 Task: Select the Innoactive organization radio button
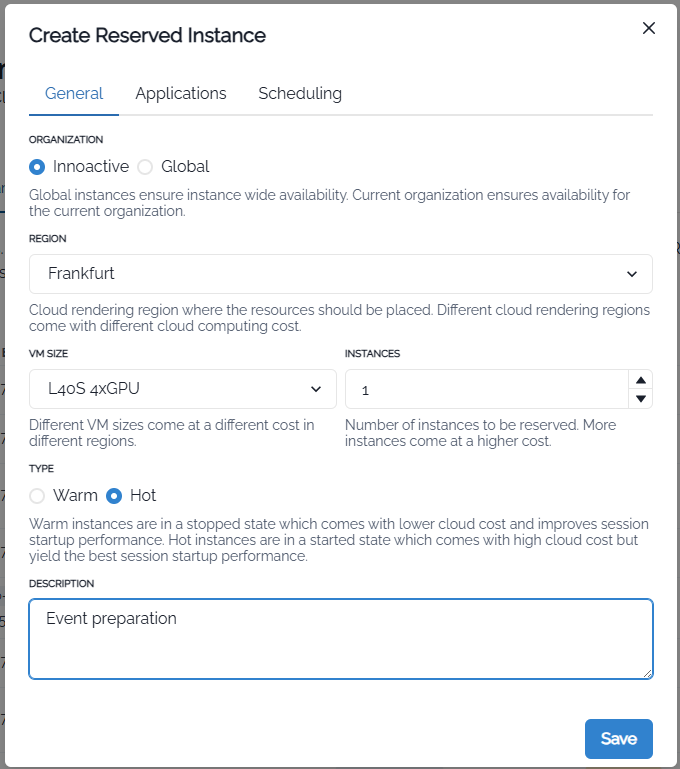pos(37,167)
